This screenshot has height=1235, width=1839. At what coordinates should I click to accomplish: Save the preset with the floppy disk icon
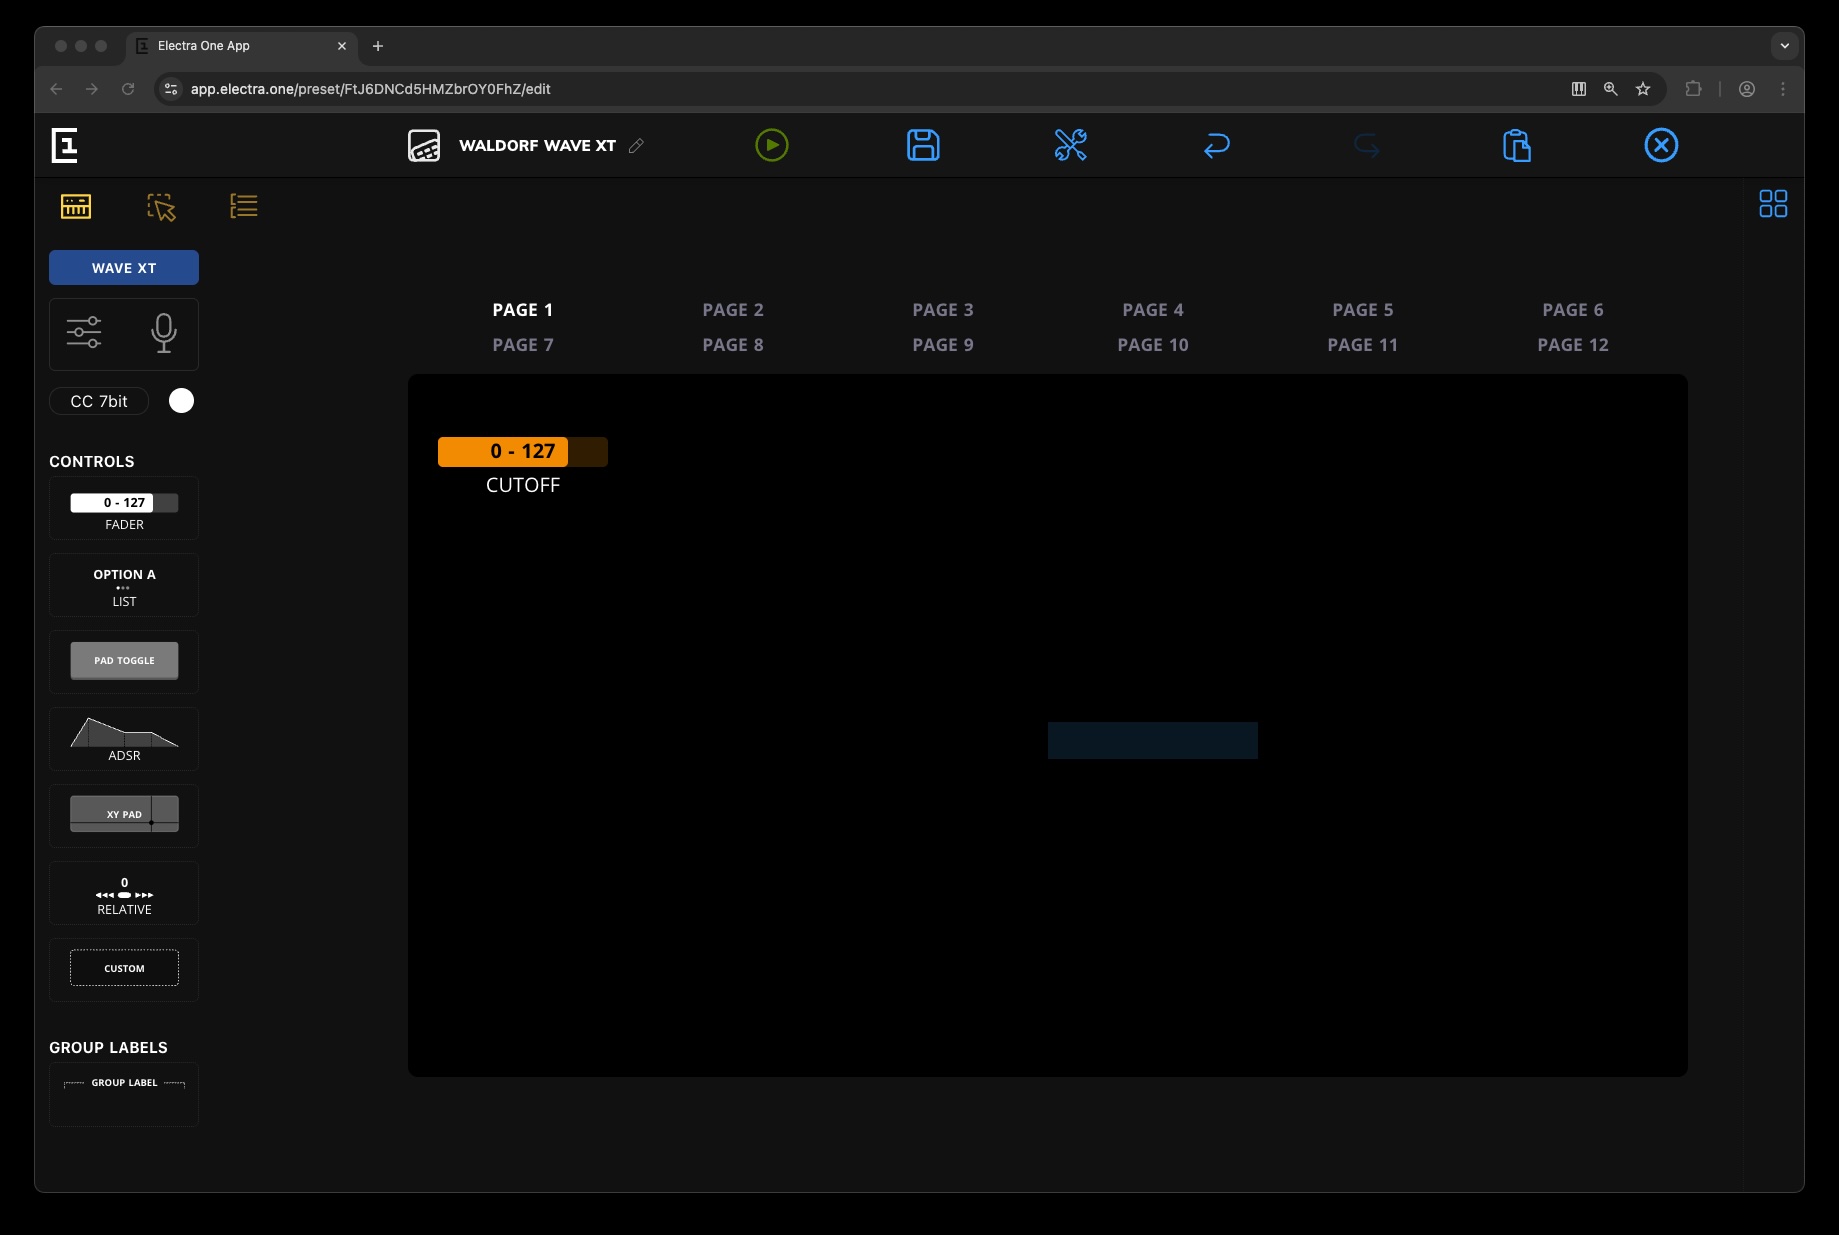[x=922, y=145]
